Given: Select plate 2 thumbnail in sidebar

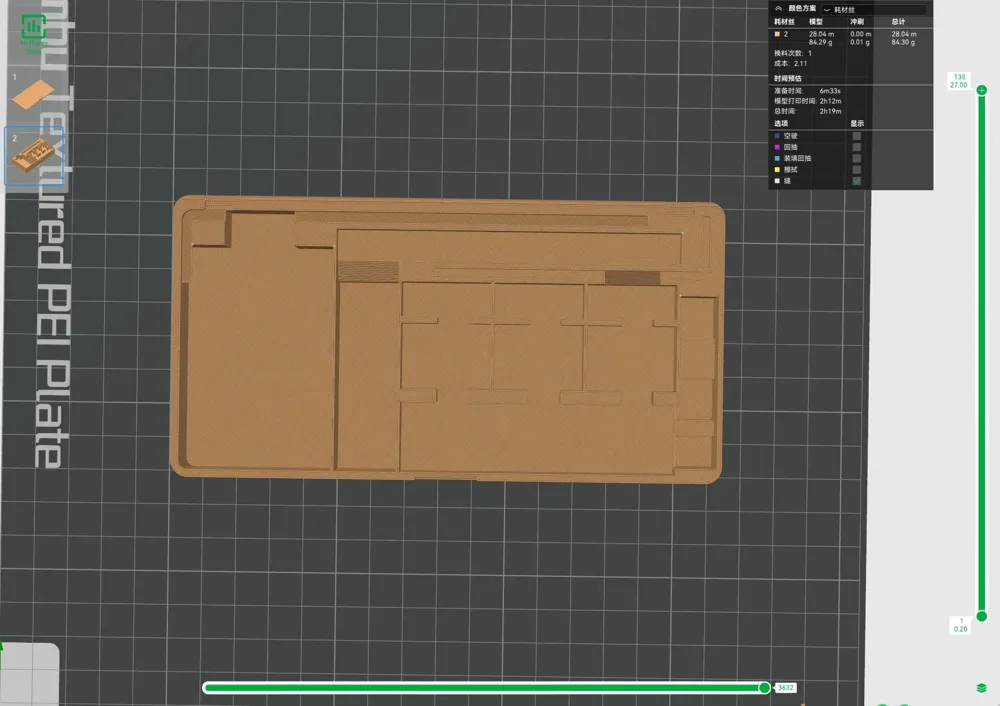Looking at the screenshot, I should [x=35, y=155].
